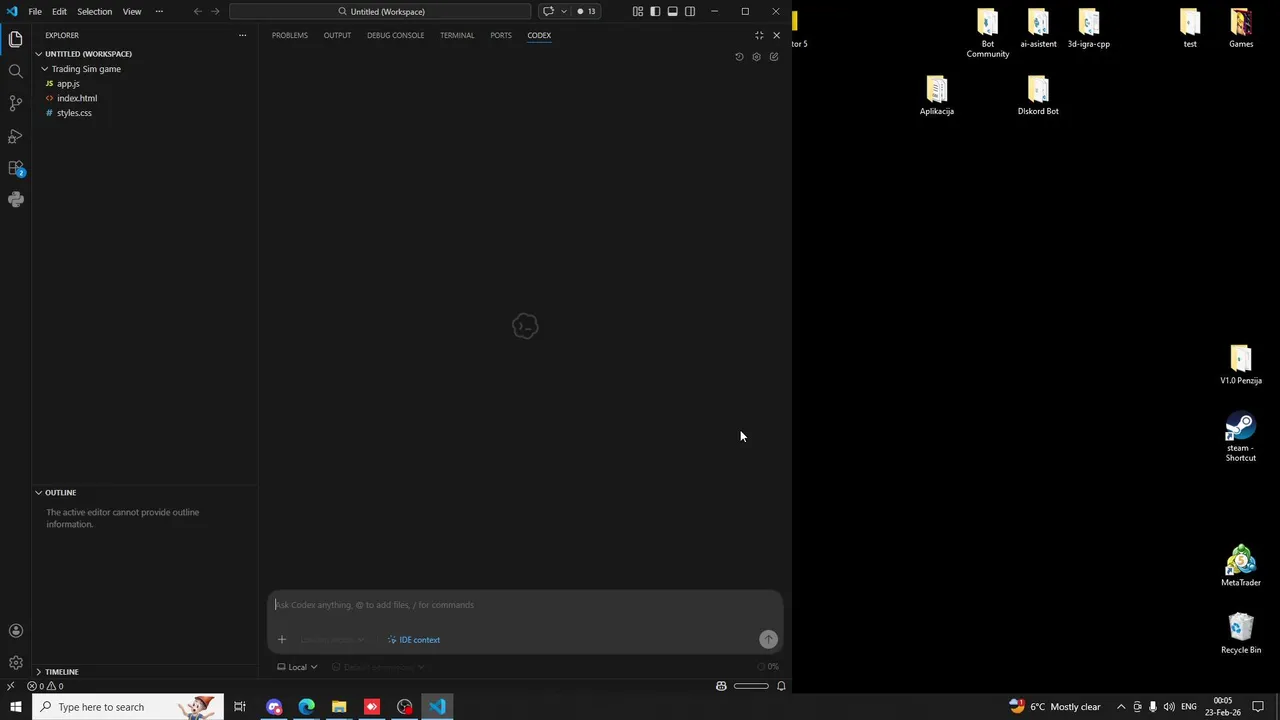The width and height of the screenshot is (1280, 720).
Task: Open Task View in the taskbar
Action: click(x=240, y=707)
